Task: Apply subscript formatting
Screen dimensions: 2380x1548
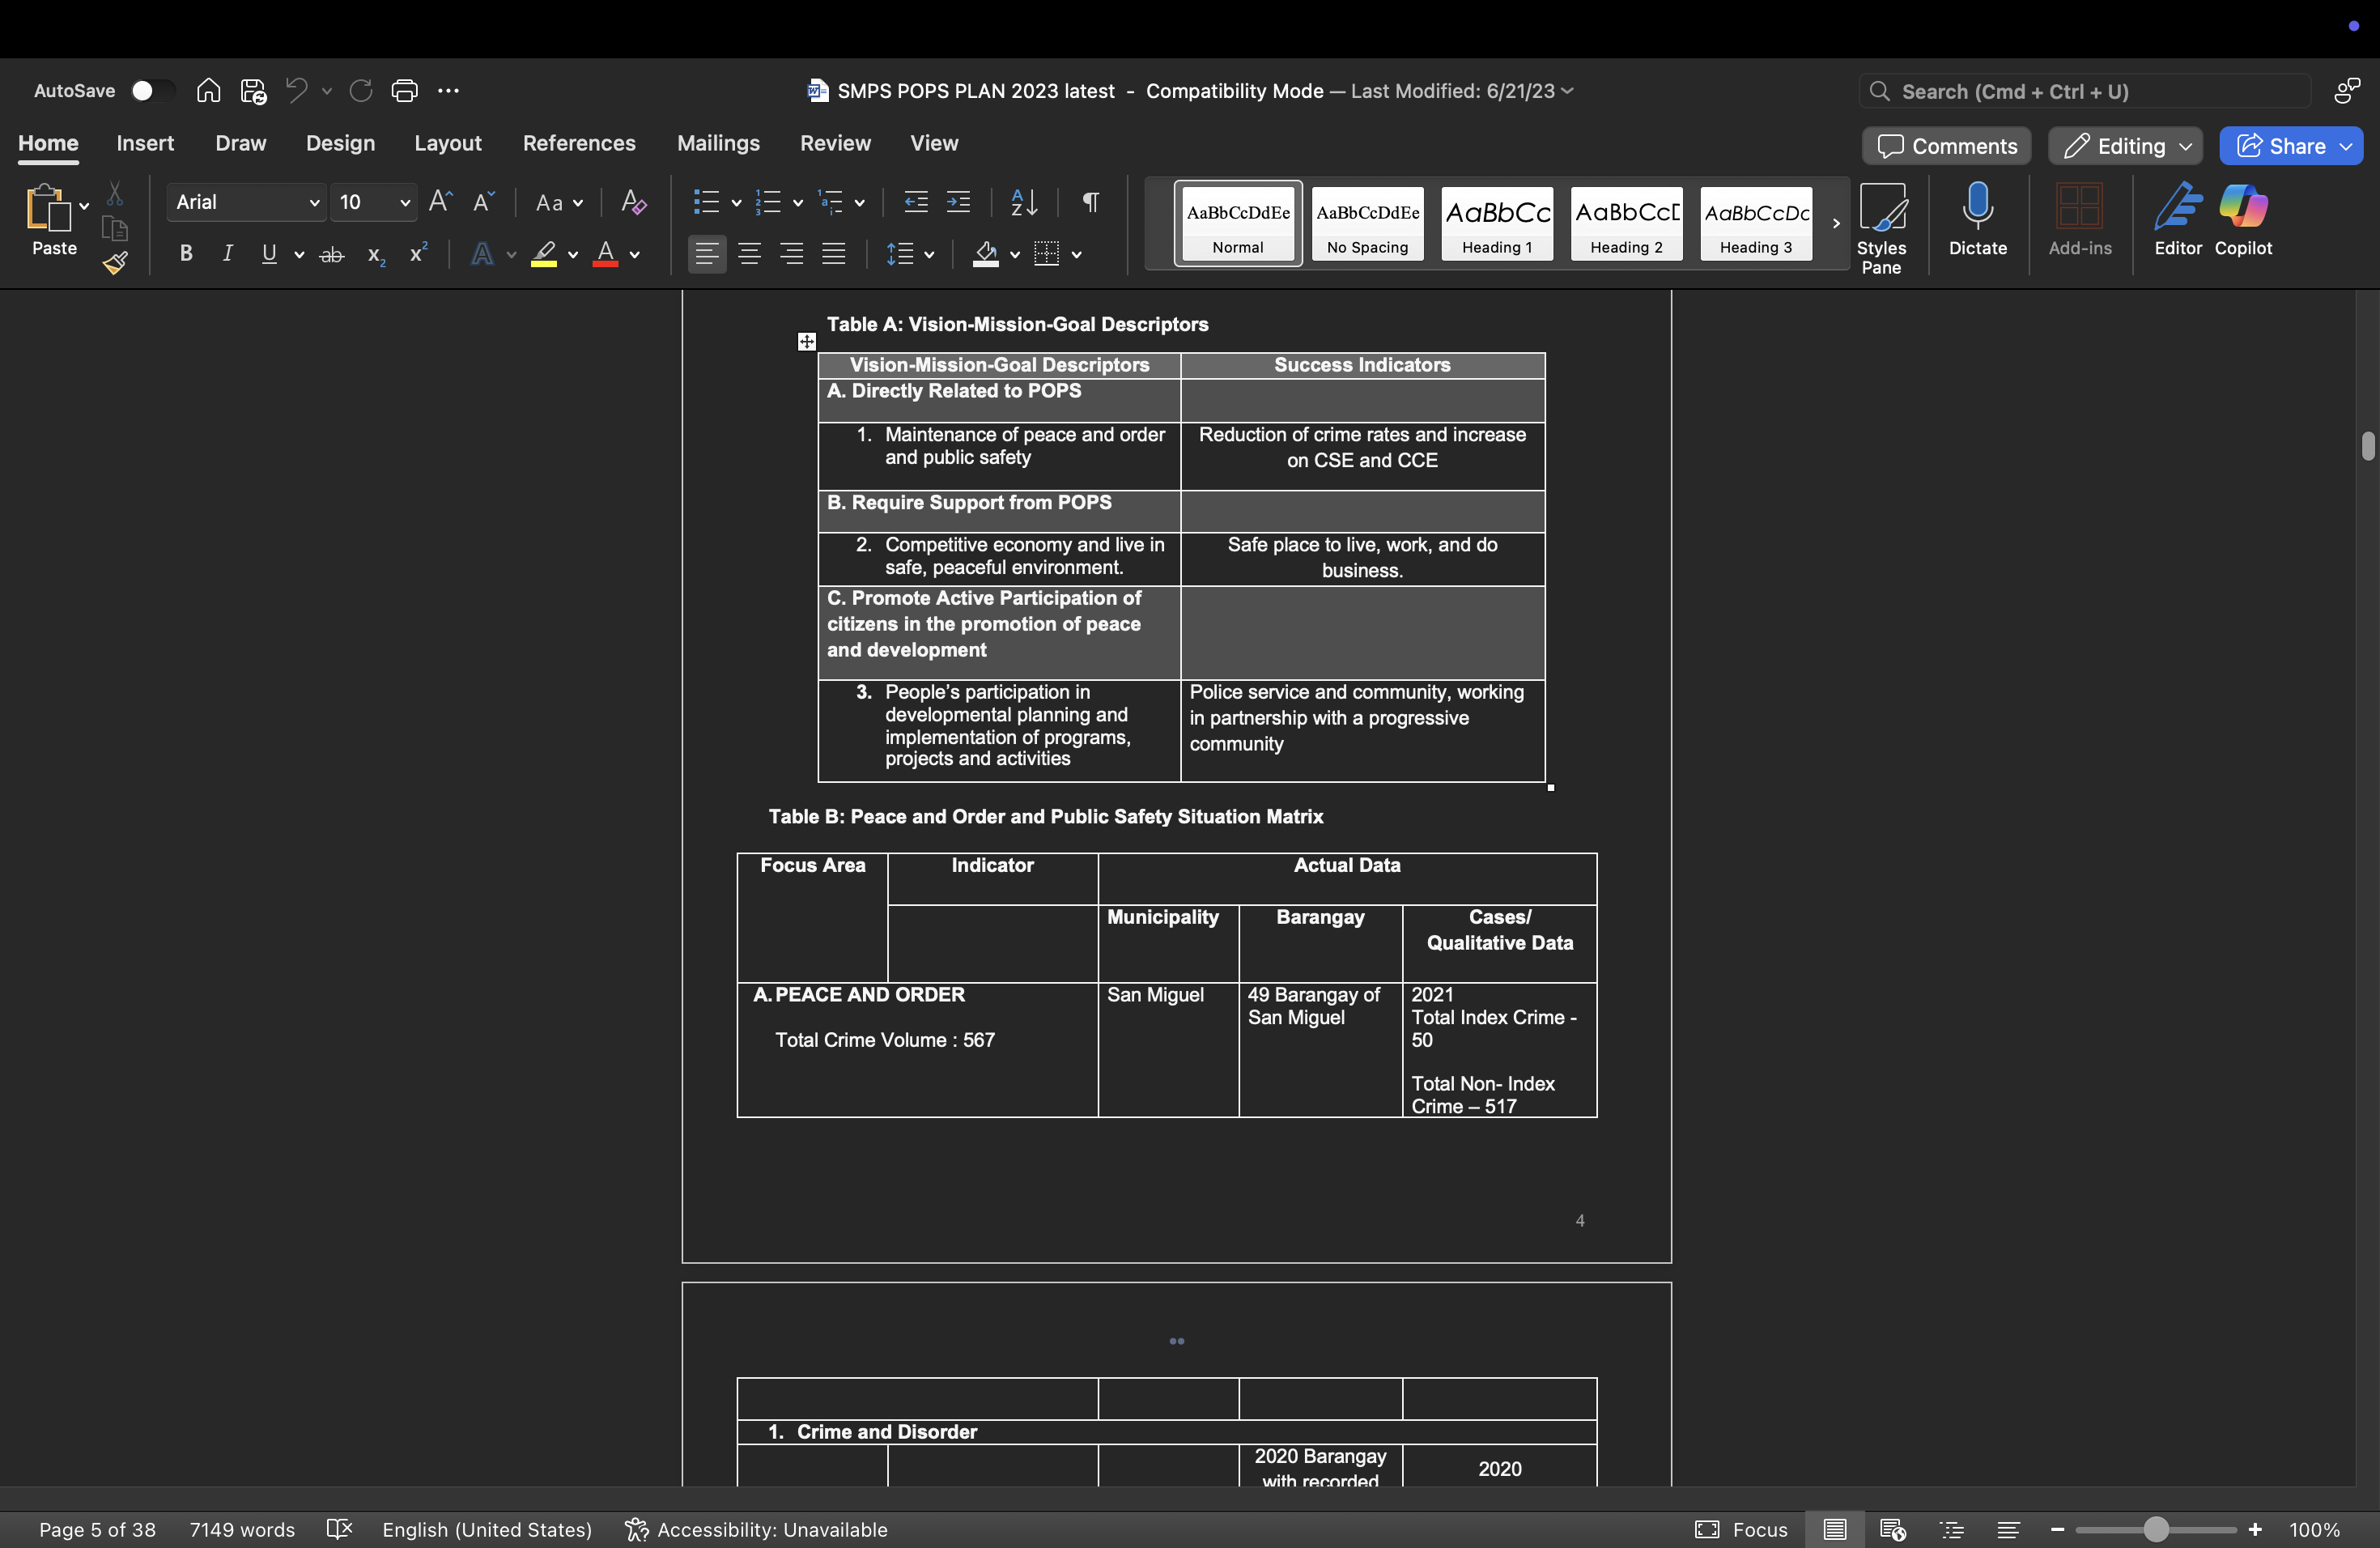Action: point(376,255)
